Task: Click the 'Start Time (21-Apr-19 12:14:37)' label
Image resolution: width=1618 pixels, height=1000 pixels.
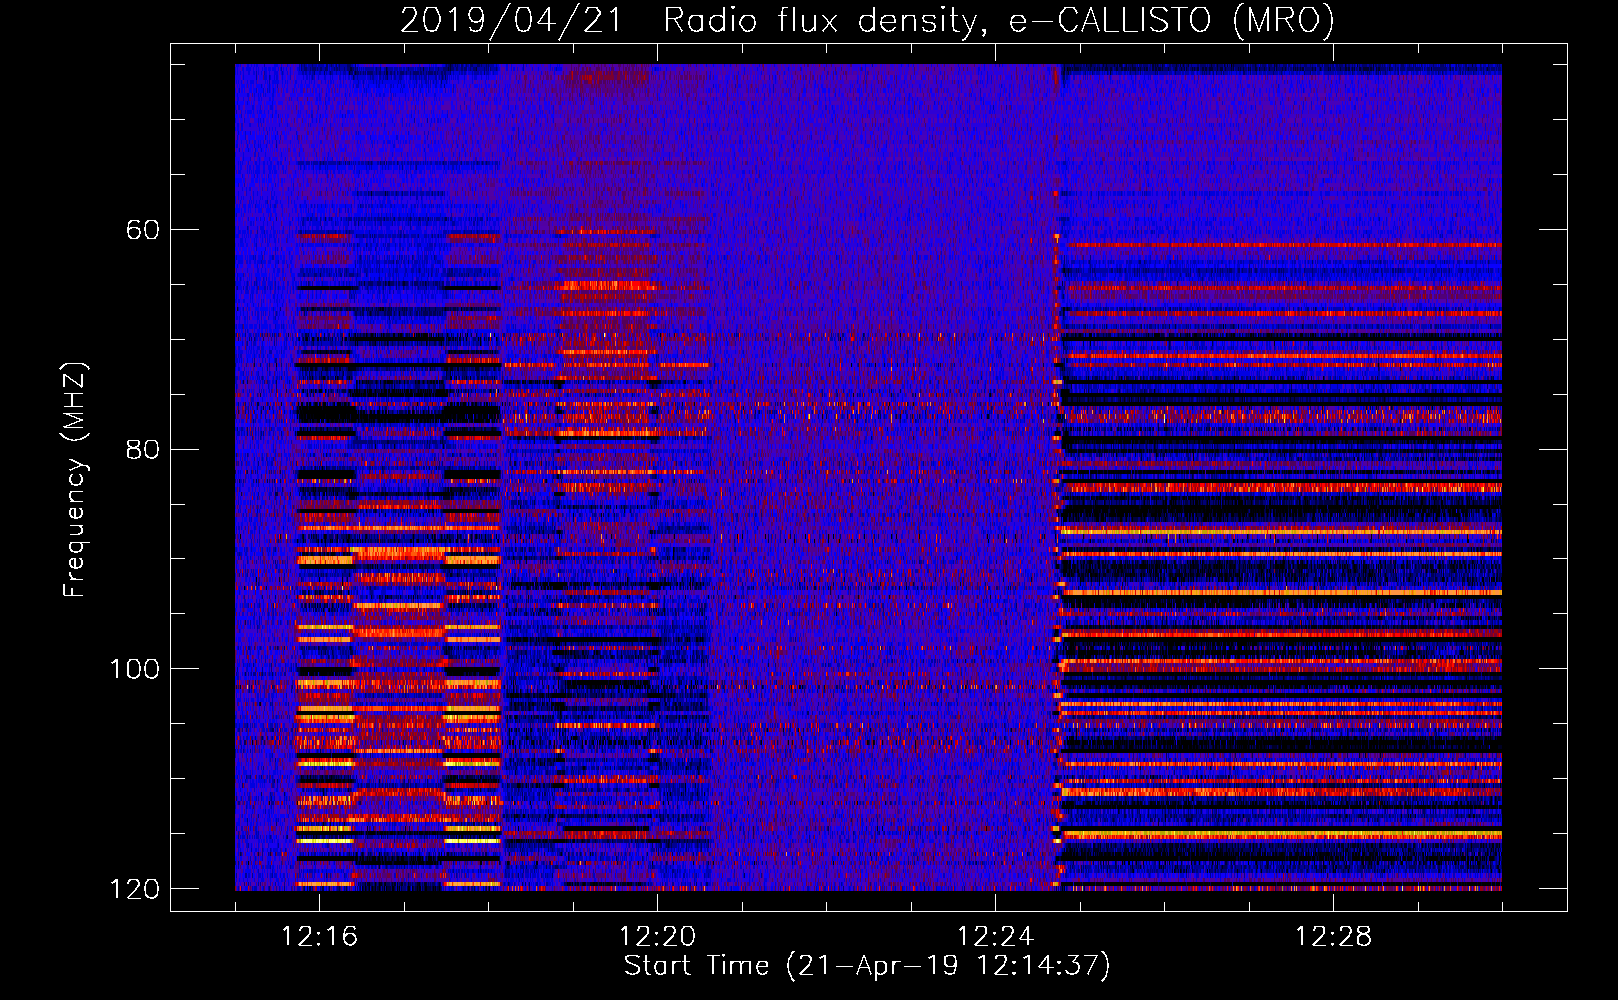Action: [x=867, y=966]
